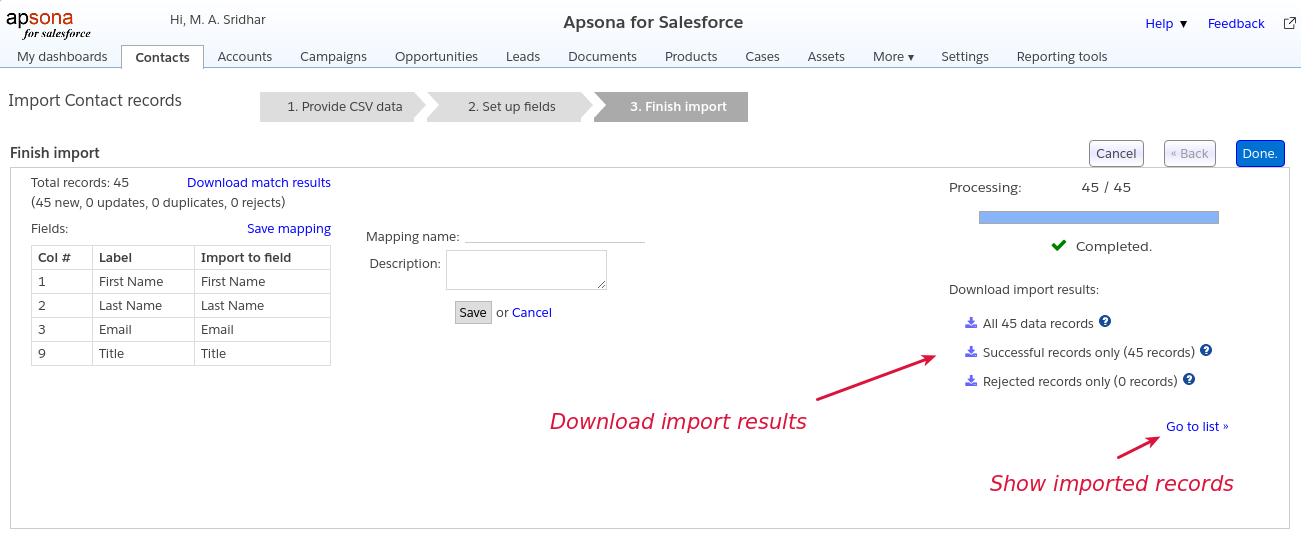Select the Contacts tab
The width and height of the screenshot is (1301, 547).
162,57
